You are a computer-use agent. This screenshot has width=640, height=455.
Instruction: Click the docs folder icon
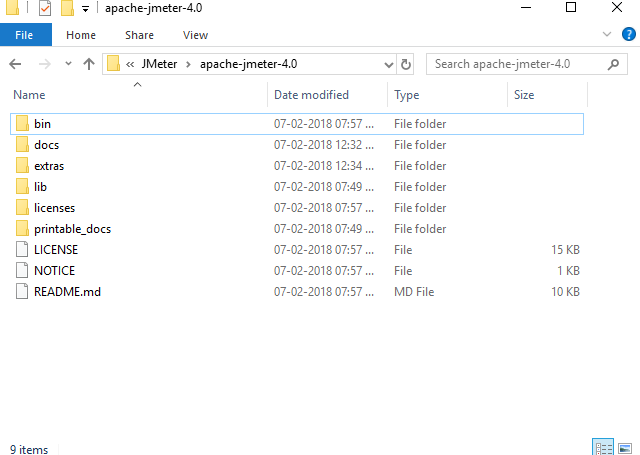[22, 145]
